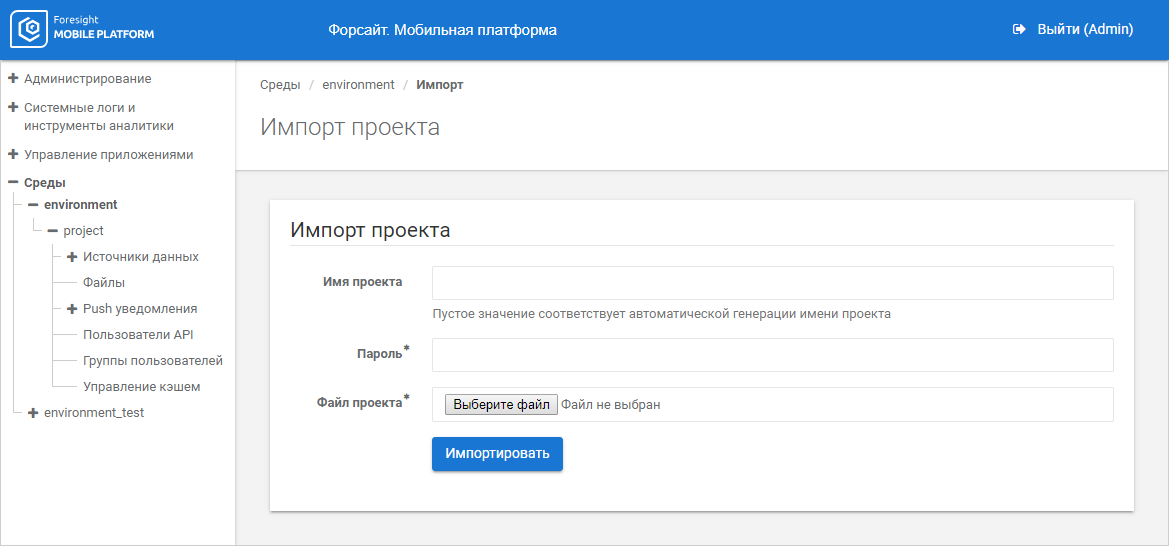Expand the Управление приложениями section
Viewport: 1169px width, 546px height.
pos(13,155)
